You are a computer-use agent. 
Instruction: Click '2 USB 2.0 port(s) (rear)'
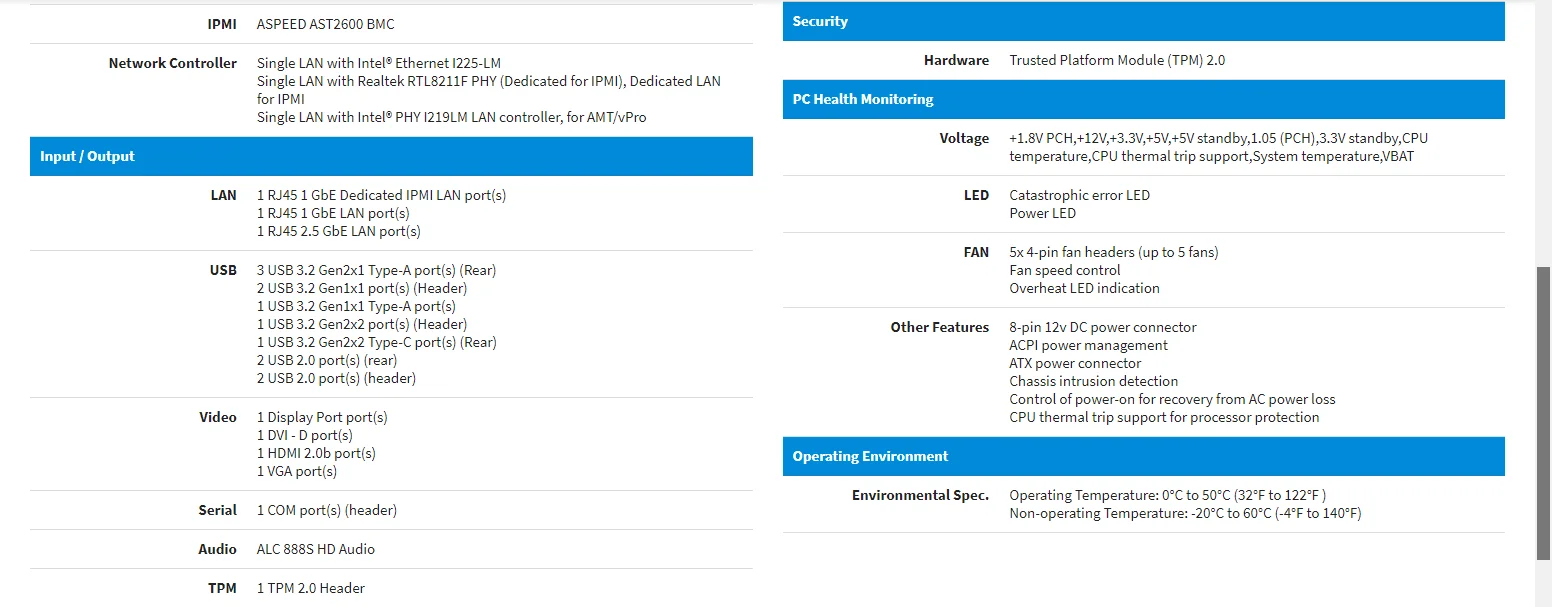327,360
